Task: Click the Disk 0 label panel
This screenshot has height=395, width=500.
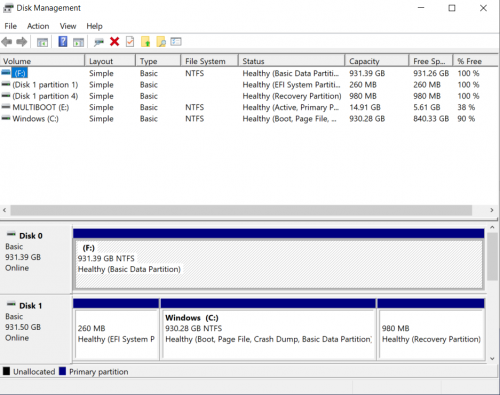Action: click(x=36, y=259)
